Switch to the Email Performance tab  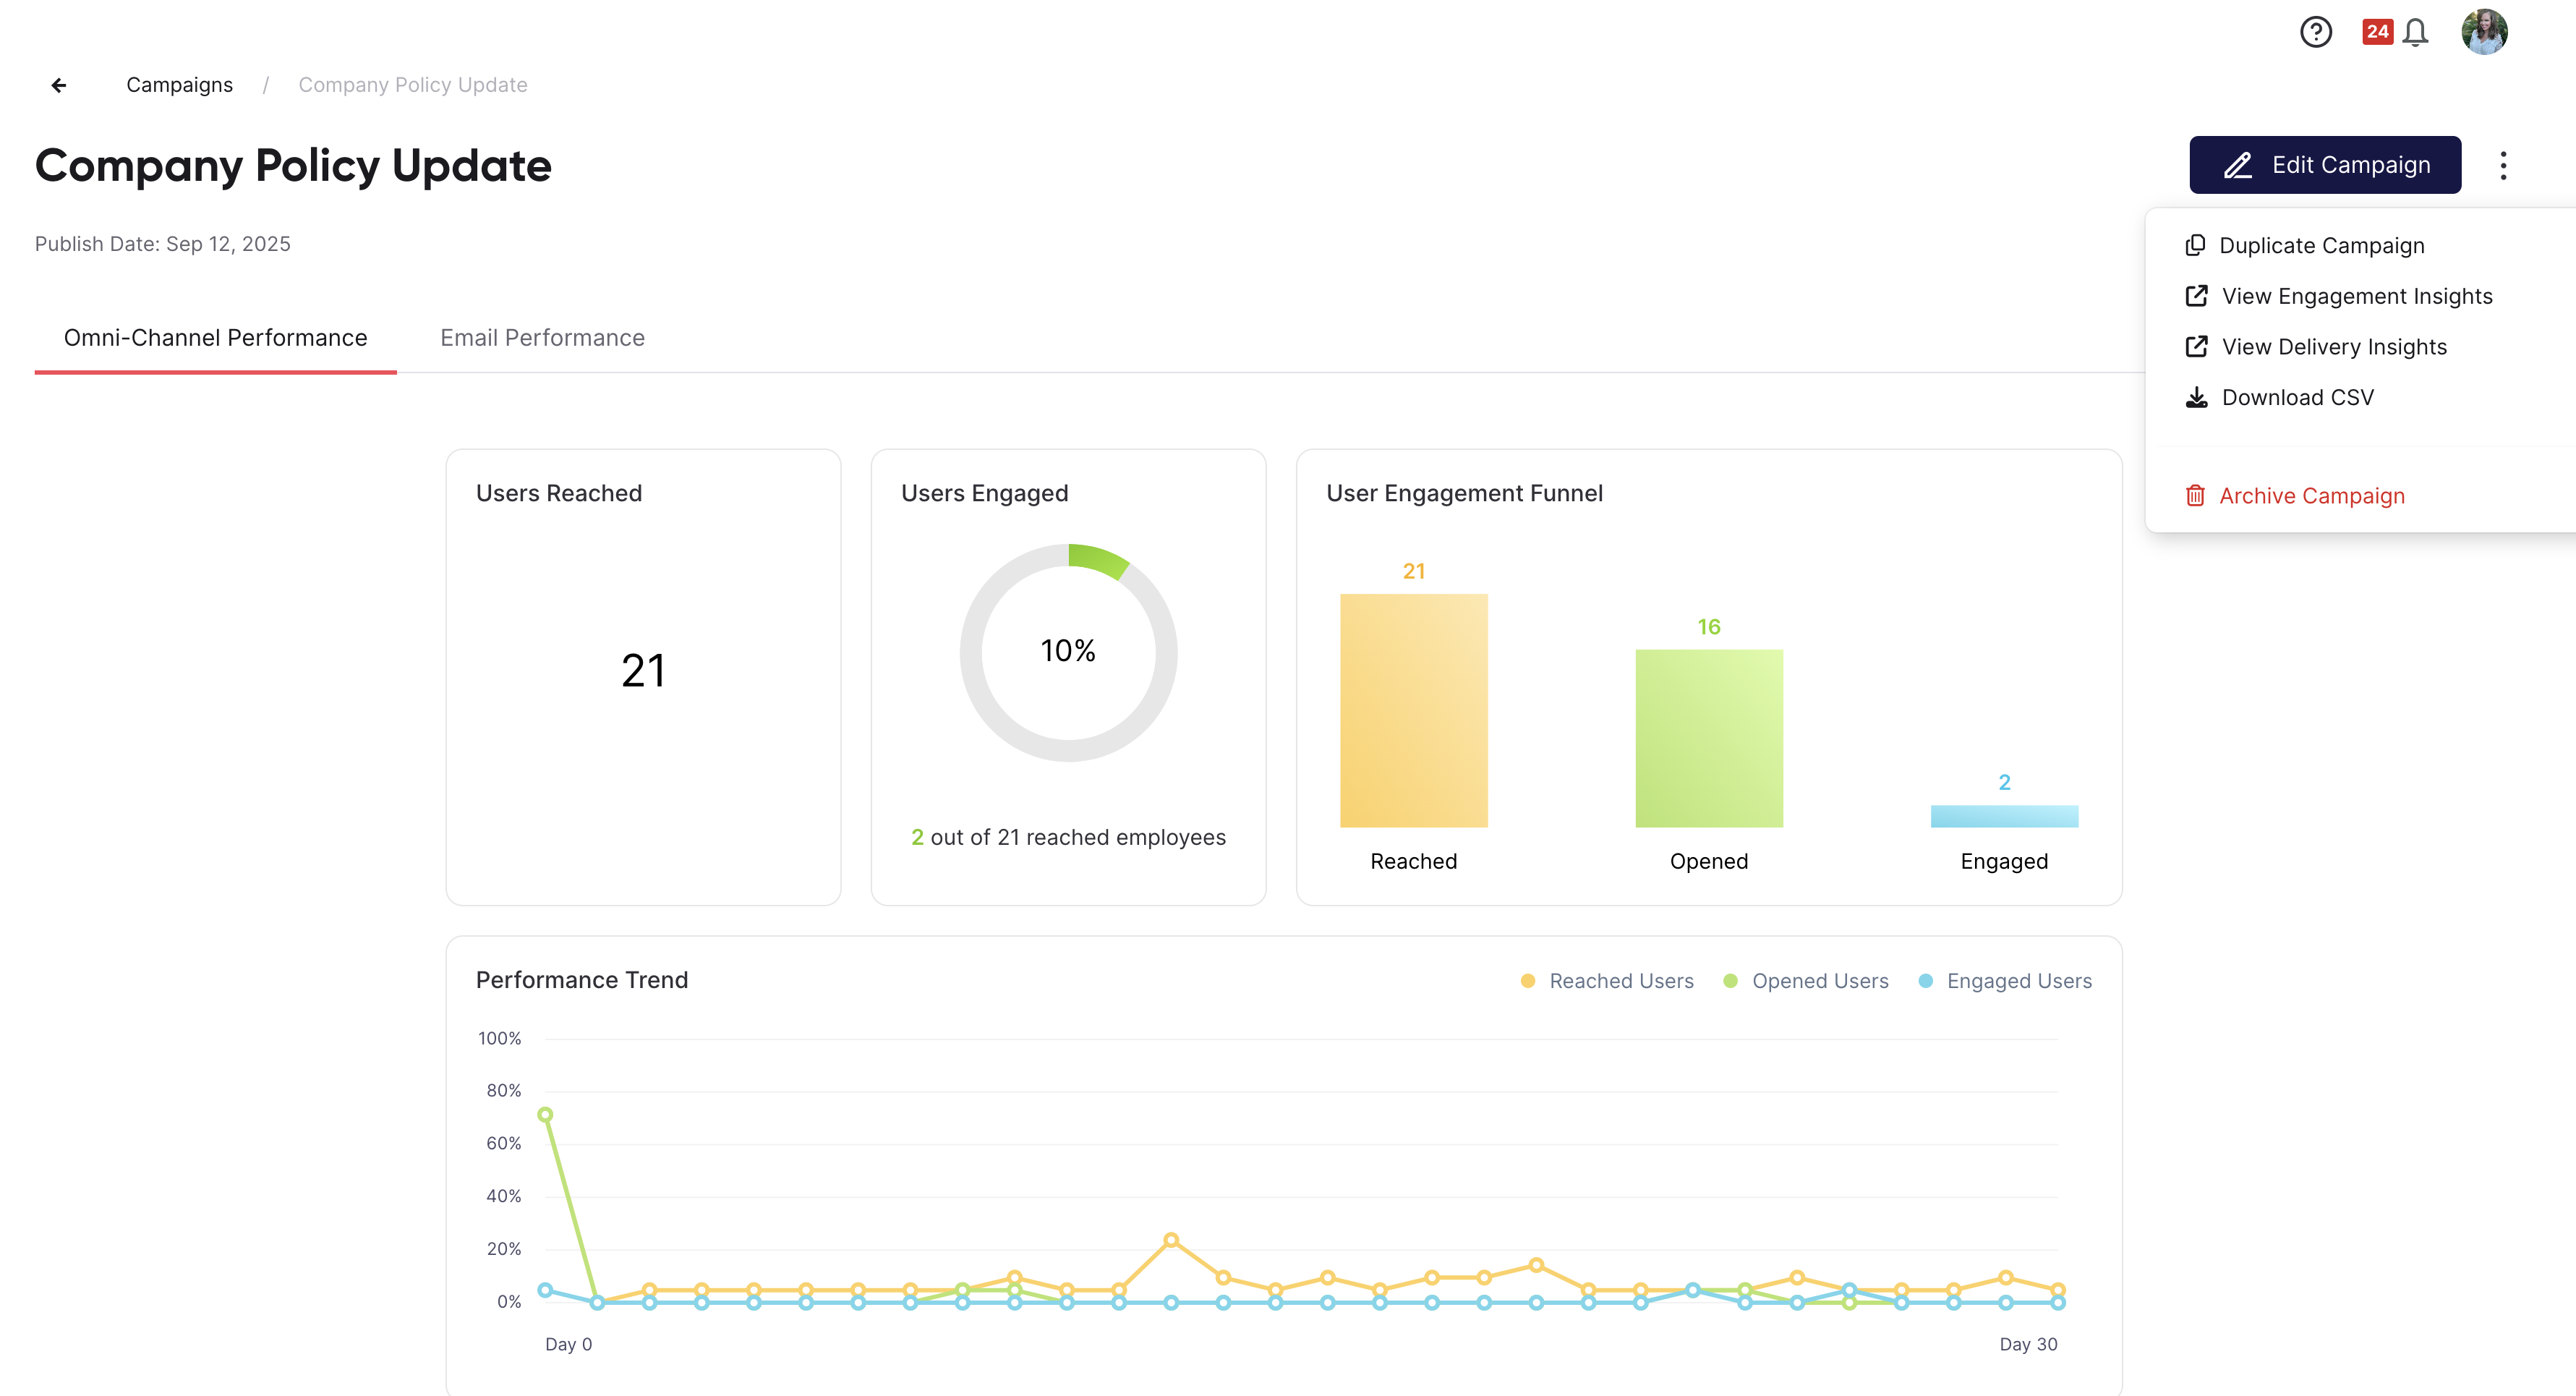(542, 338)
